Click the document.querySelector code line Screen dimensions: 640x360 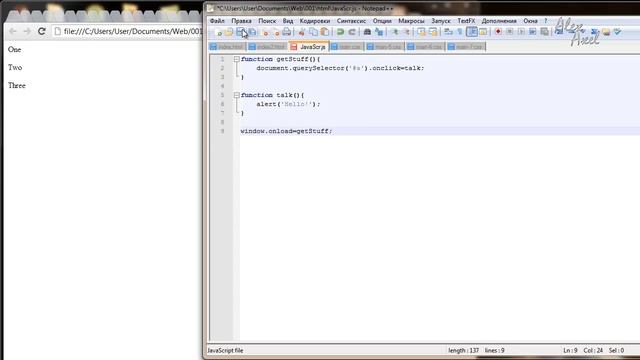click(x=340, y=68)
